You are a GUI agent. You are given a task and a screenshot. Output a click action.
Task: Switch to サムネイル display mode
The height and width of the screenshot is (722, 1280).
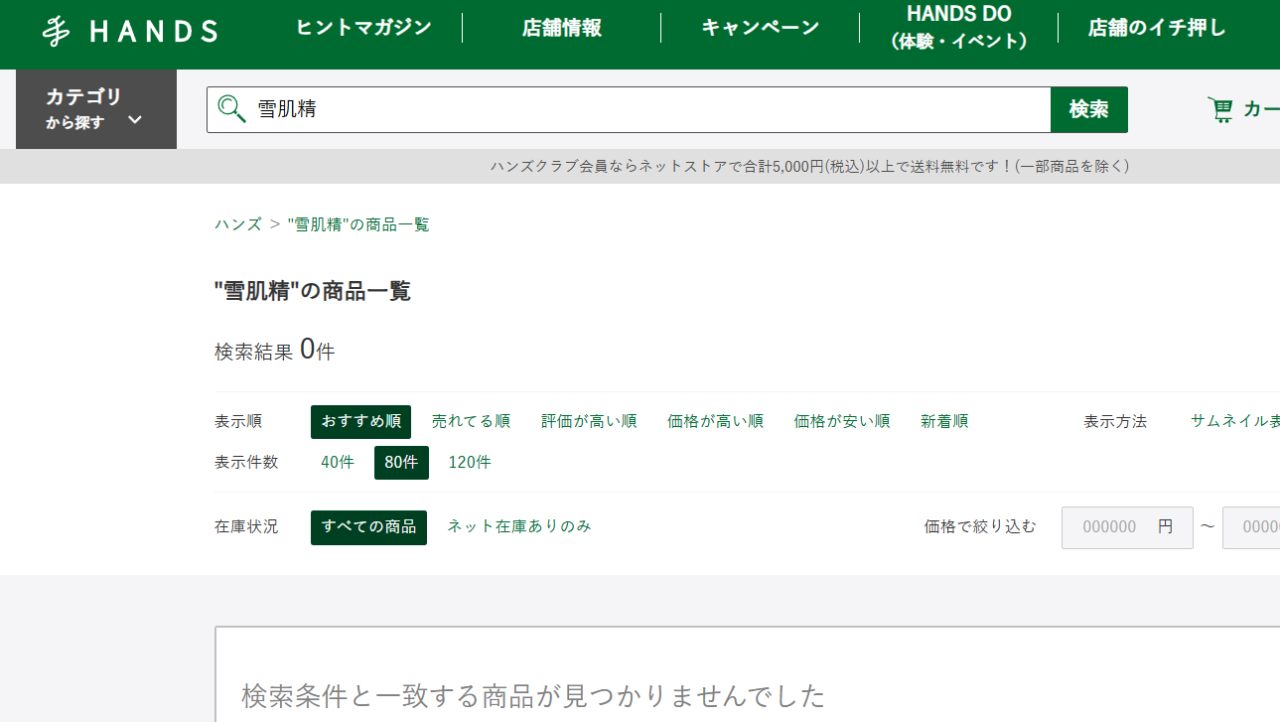[x=1235, y=422]
